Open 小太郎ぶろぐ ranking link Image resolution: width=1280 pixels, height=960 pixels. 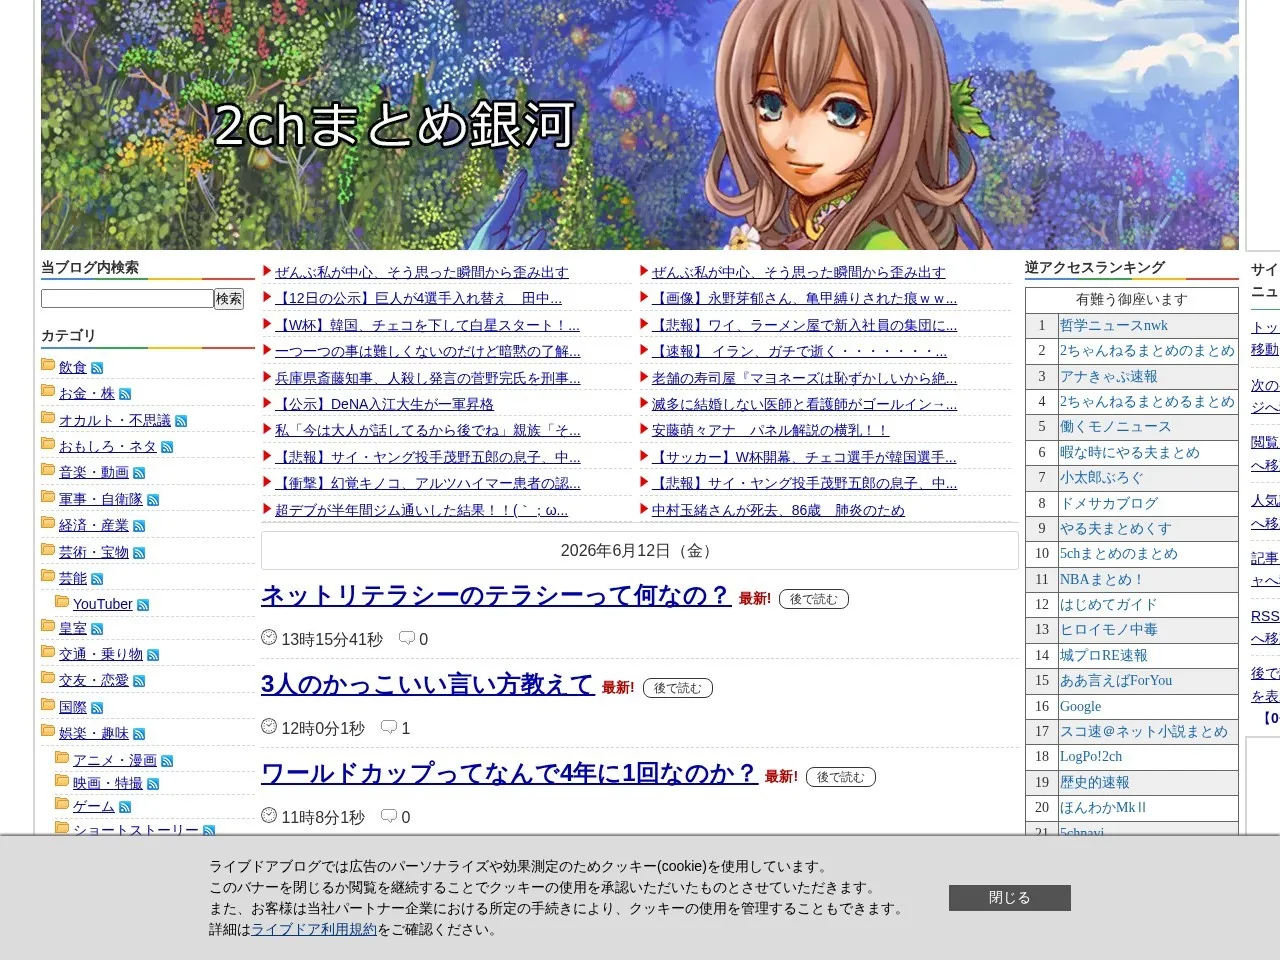point(1102,478)
